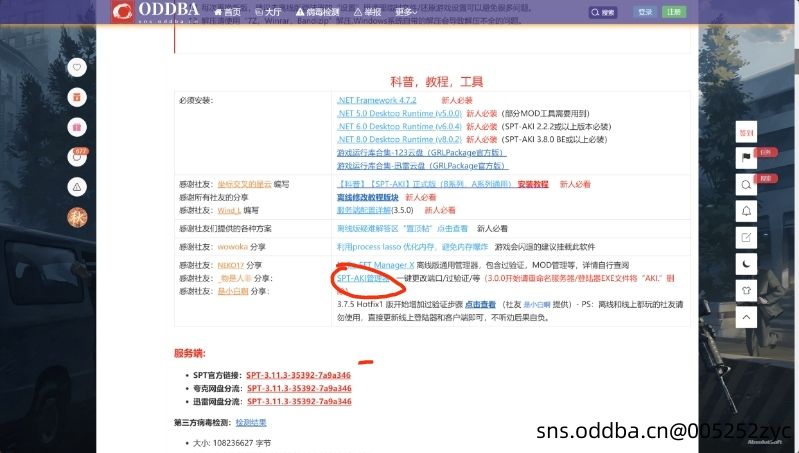The width and height of the screenshot is (799, 453).
Task: Open SPT官方链接 SPT-3.11.3-35392-7a9a346 download
Action: coord(298,375)
